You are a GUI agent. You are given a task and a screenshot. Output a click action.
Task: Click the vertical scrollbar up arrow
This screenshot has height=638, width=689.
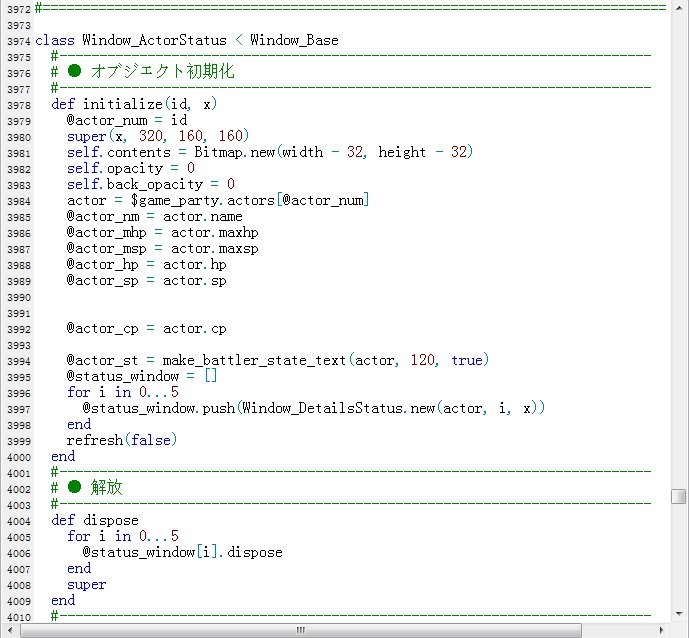(x=680, y=8)
